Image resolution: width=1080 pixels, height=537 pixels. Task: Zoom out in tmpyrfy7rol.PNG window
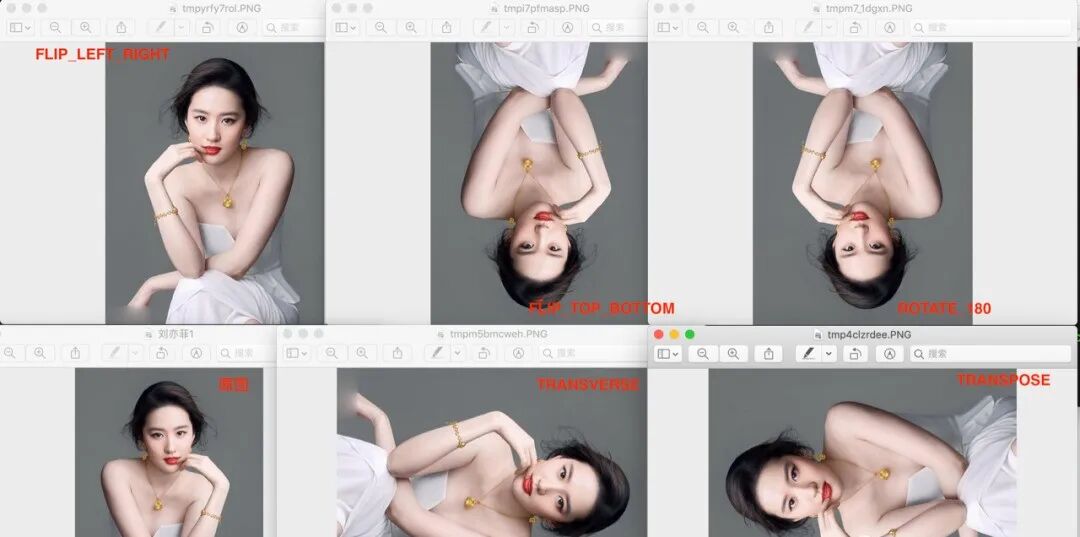coord(55,28)
